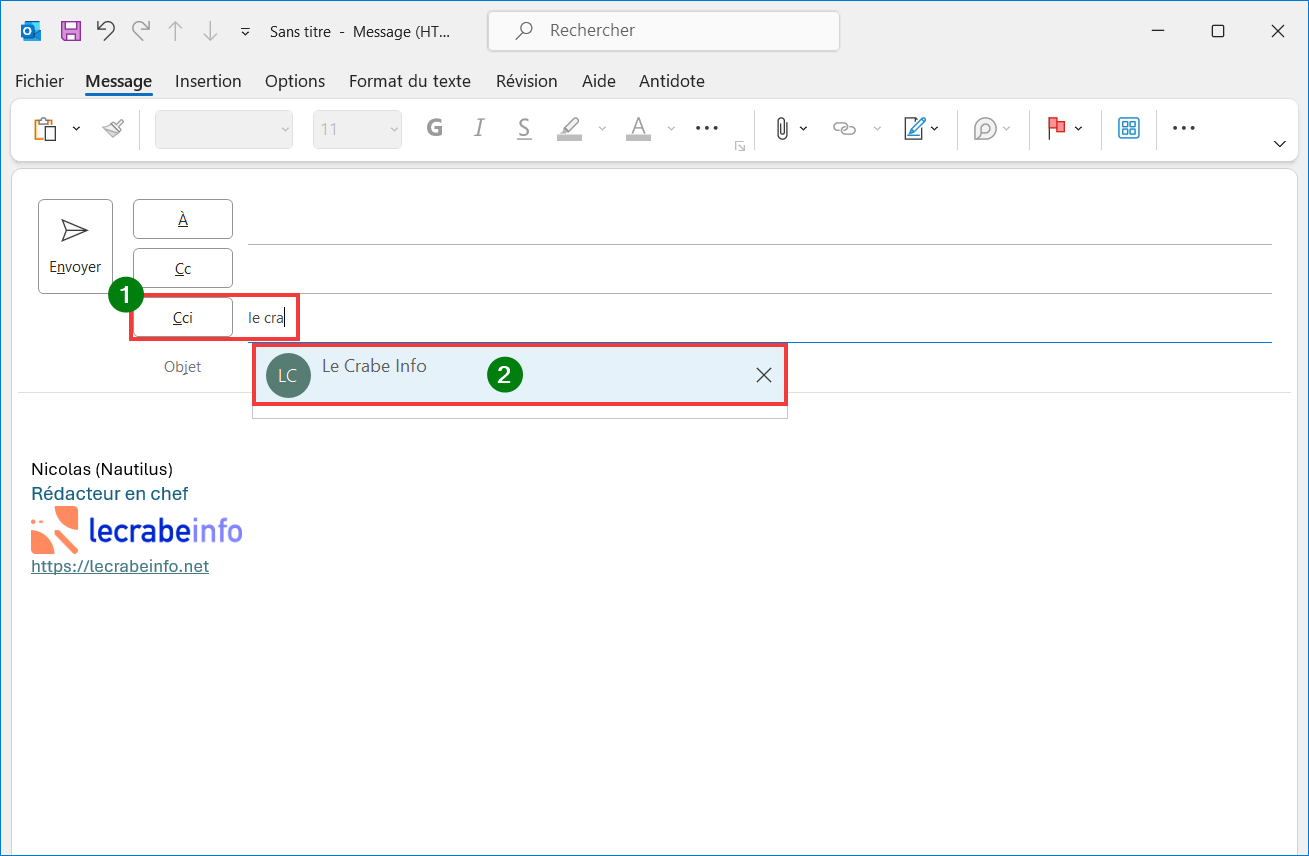The width and height of the screenshot is (1309, 856).
Task: Toggle underline formatting (S)
Action: click(524, 128)
